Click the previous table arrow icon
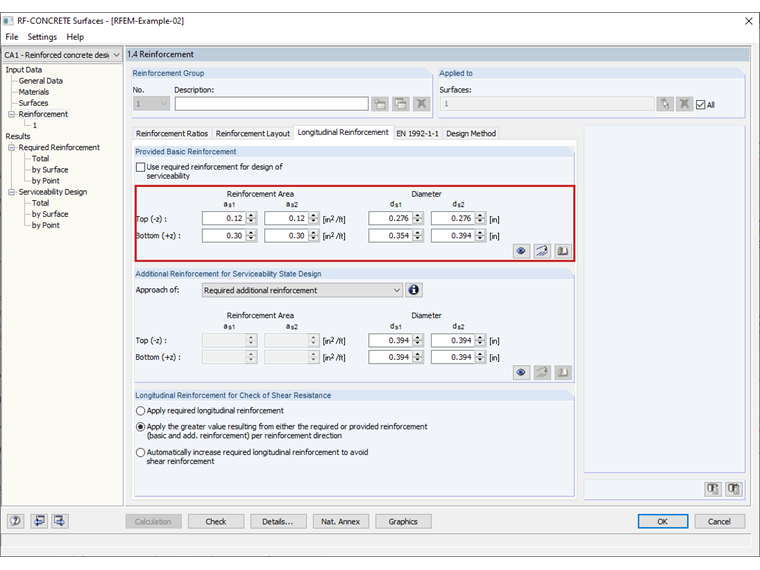This screenshot has height=570, width=760. pos(39,521)
